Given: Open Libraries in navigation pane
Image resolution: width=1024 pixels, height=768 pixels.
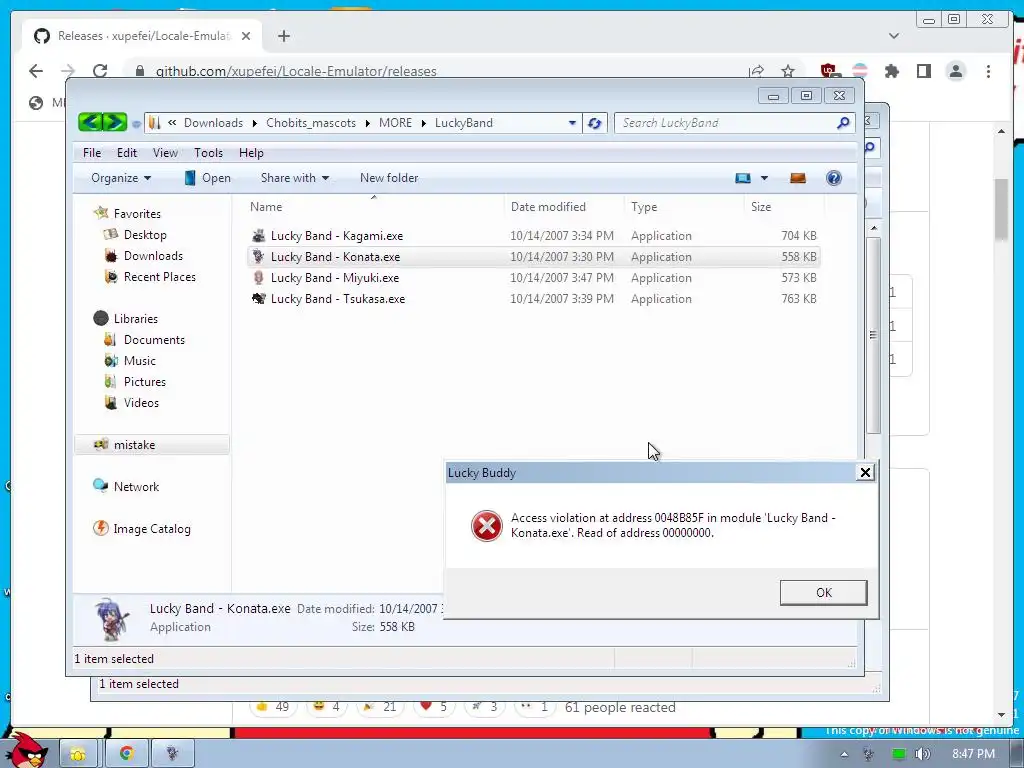Looking at the screenshot, I should 135,319.
